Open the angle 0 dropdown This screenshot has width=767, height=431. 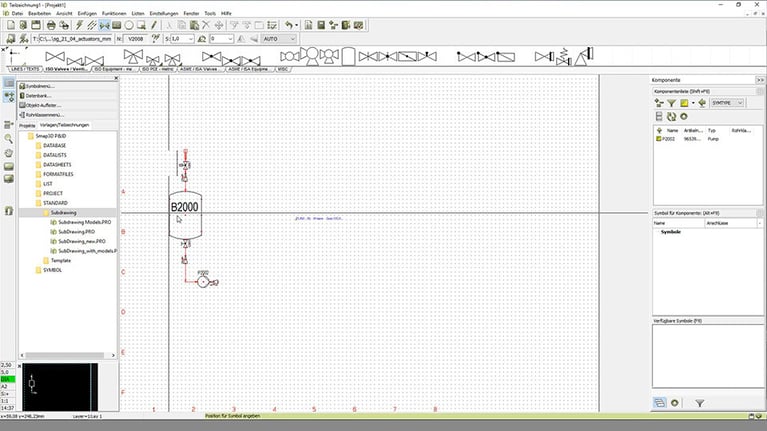tap(221, 39)
